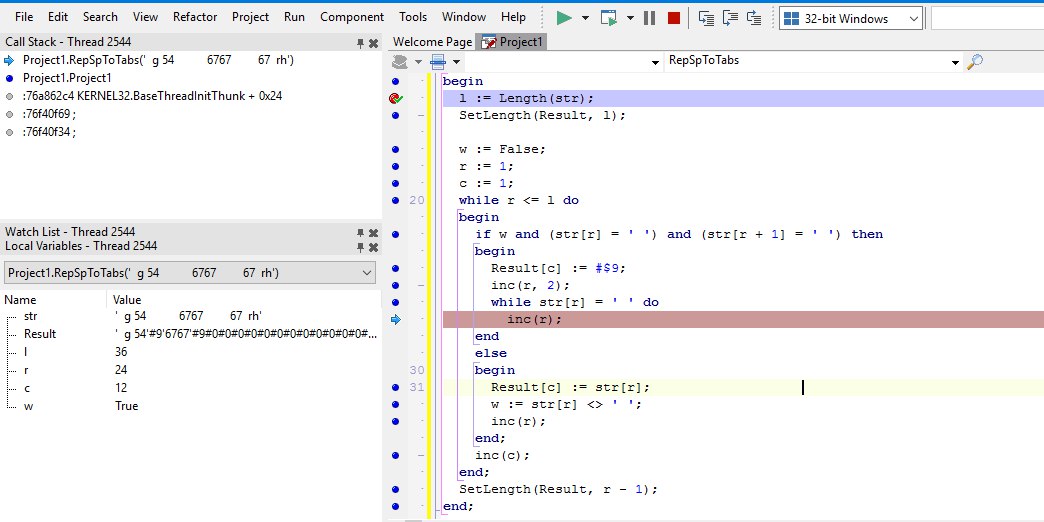The height and width of the screenshot is (522, 1044).
Task: Select Project1.Project1 call stack entry
Action: (67, 78)
